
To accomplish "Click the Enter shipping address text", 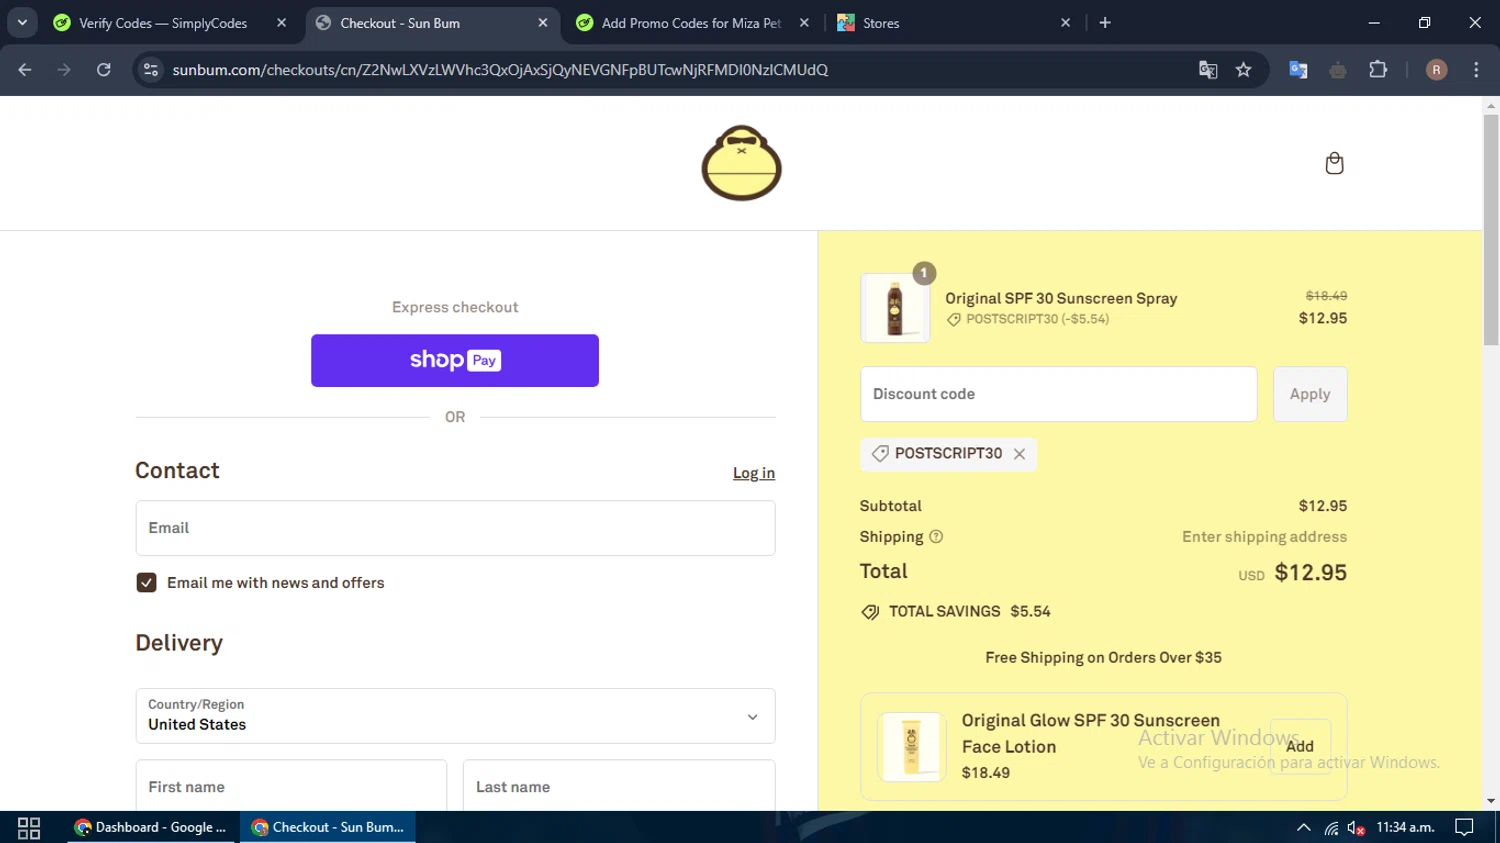I will click(1264, 537).
